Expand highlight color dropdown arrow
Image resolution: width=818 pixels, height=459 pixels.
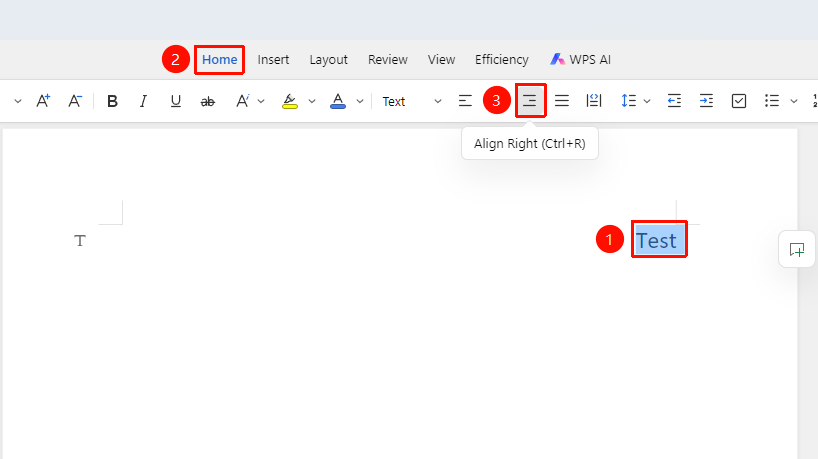point(312,101)
